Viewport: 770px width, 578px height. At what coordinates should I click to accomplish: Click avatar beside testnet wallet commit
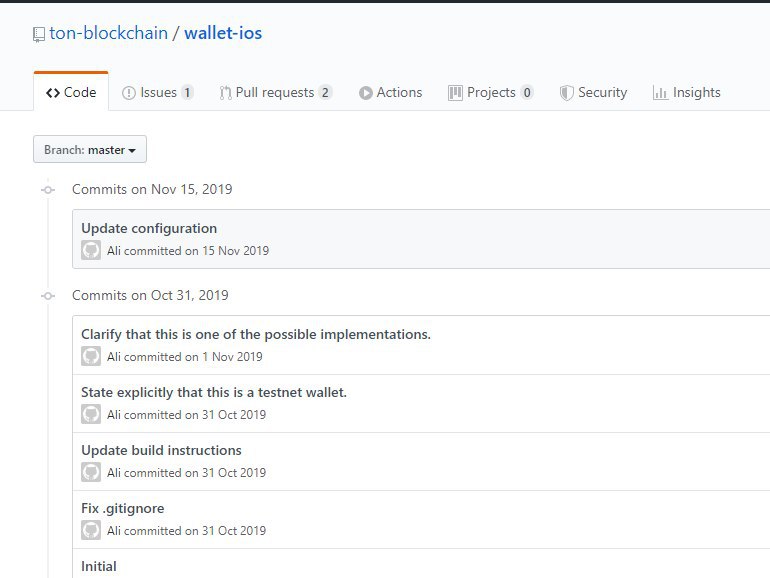pyautogui.click(x=91, y=414)
